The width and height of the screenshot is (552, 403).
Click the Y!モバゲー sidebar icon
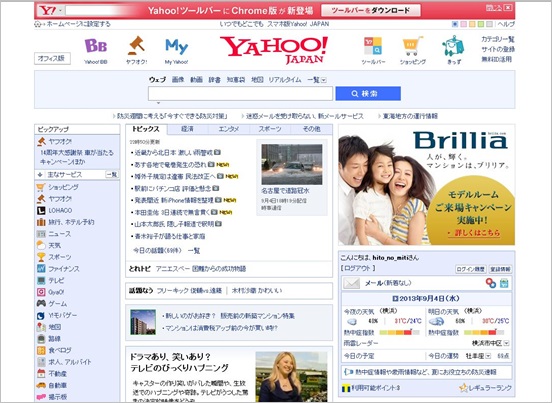click(41, 315)
